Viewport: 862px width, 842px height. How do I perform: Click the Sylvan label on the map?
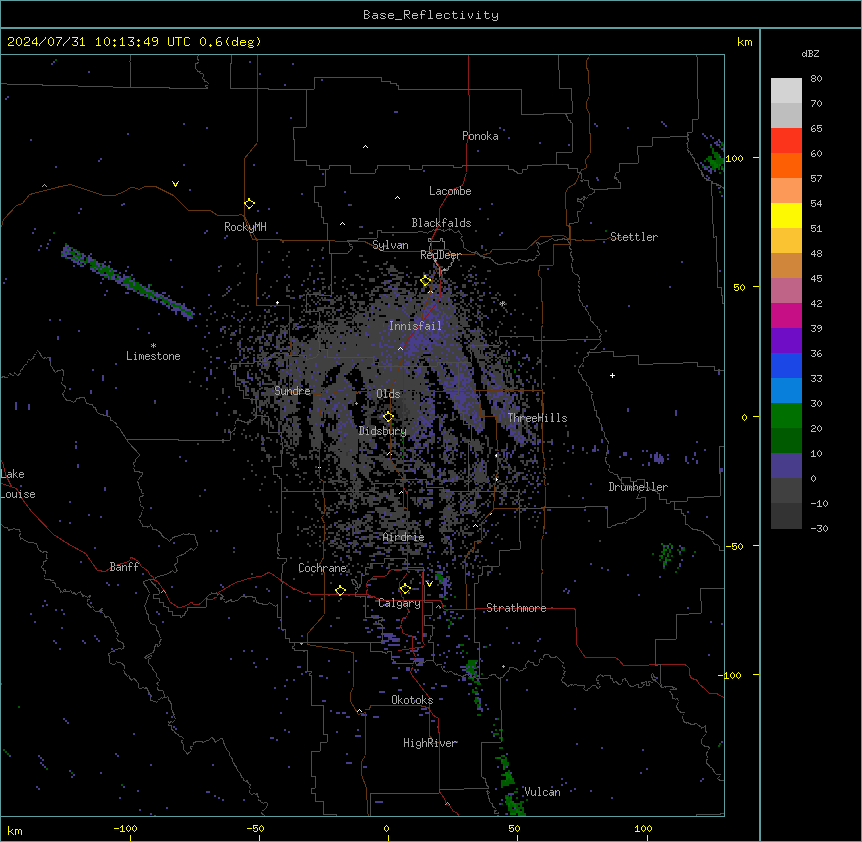pyautogui.click(x=390, y=245)
